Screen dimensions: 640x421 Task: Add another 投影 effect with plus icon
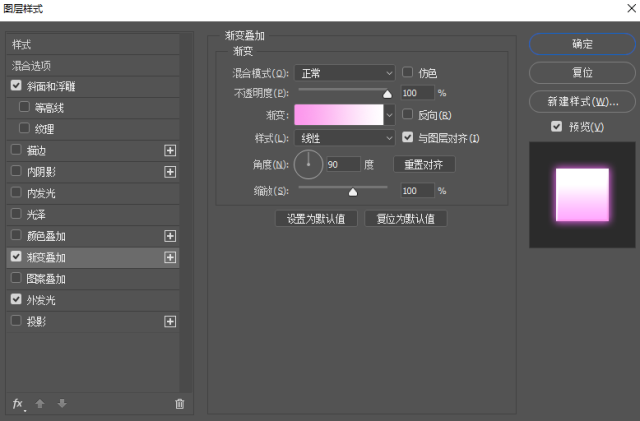(x=170, y=322)
